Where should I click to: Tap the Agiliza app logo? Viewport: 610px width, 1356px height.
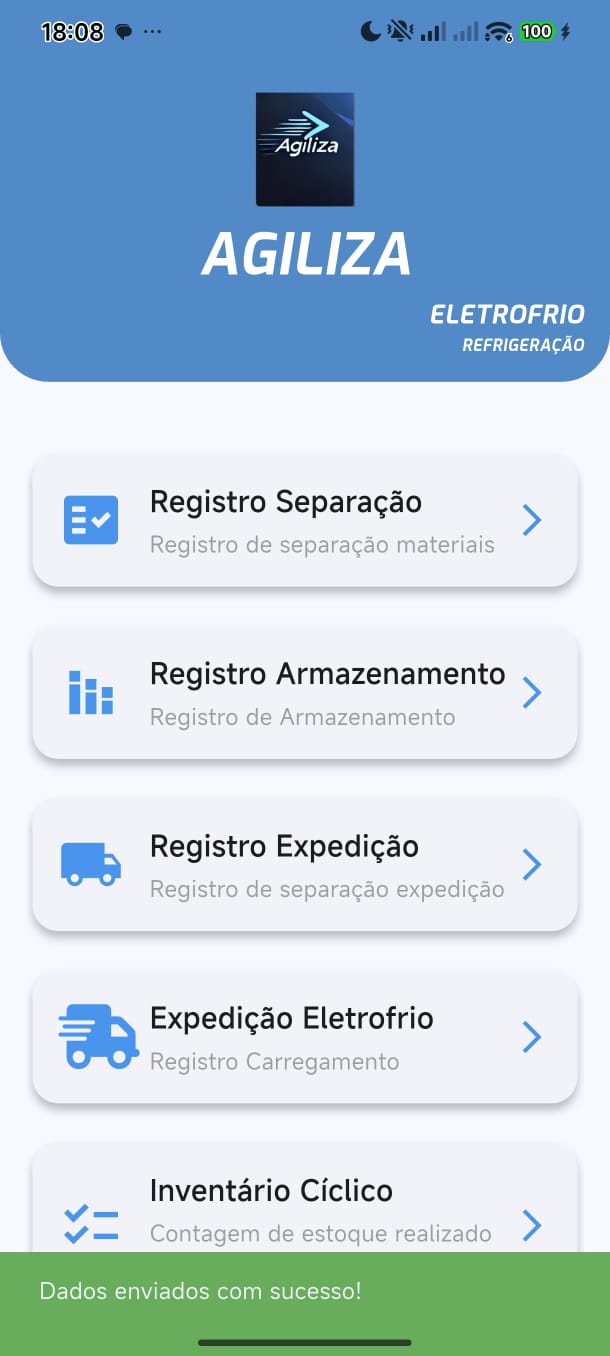[x=305, y=148]
